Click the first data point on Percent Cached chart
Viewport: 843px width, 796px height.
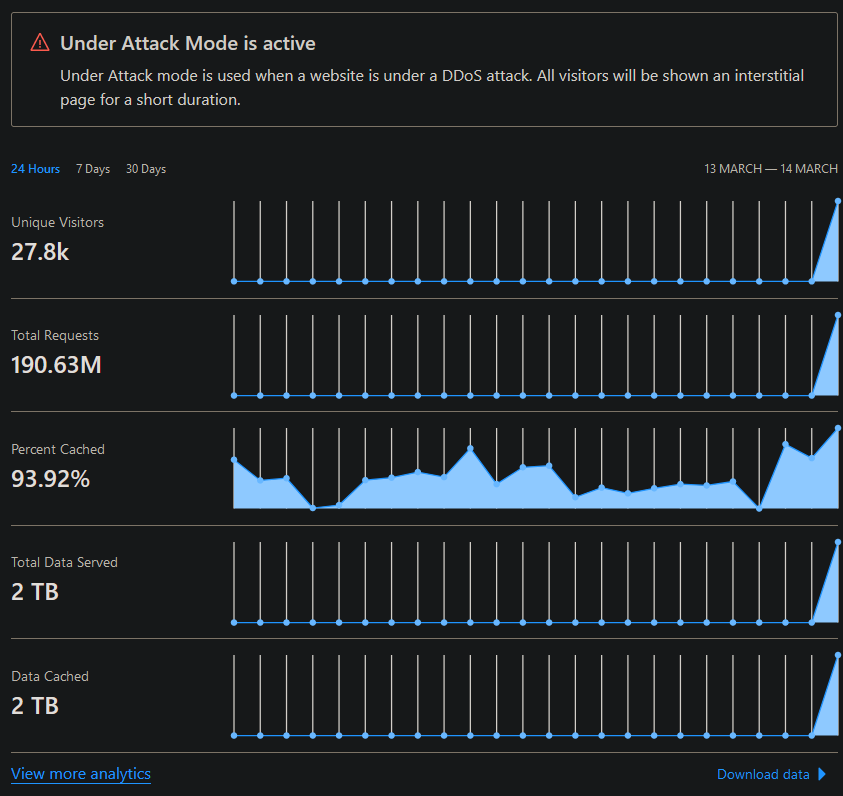[234, 460]
